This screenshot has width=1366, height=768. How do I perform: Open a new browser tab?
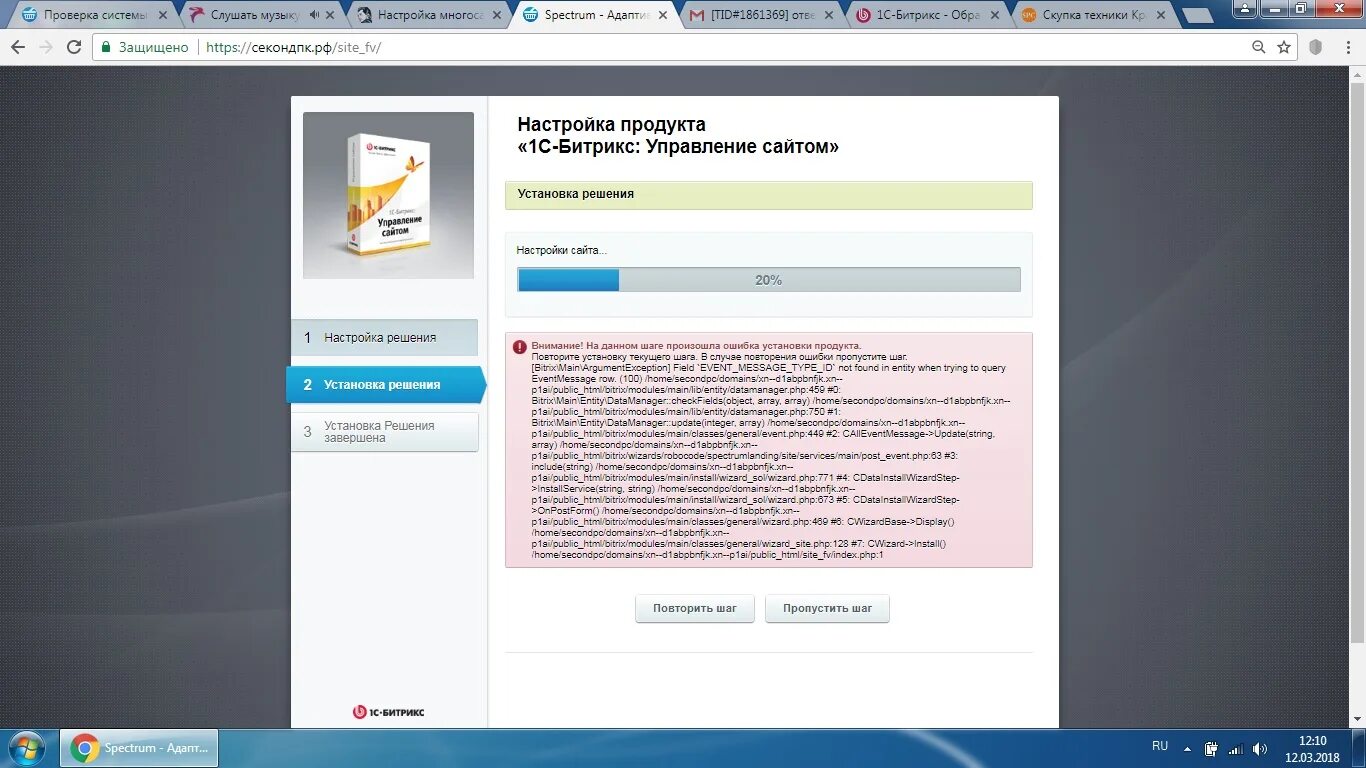tap(1197, 16)
